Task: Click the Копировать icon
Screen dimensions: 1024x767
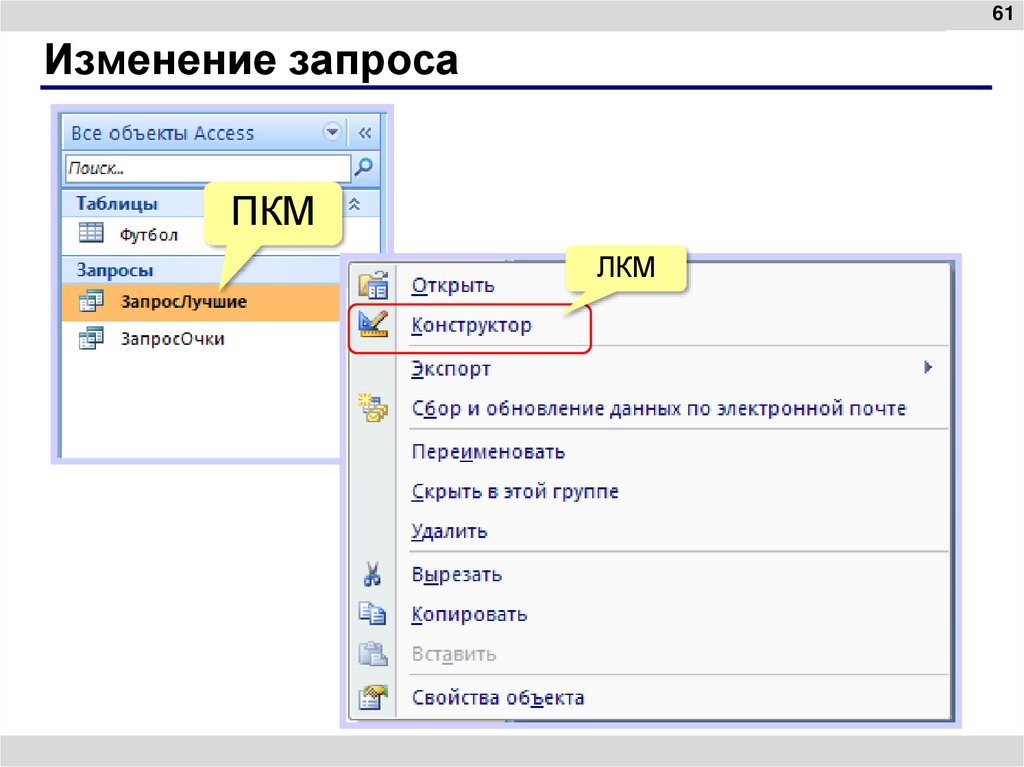Action: coord(374,614)
